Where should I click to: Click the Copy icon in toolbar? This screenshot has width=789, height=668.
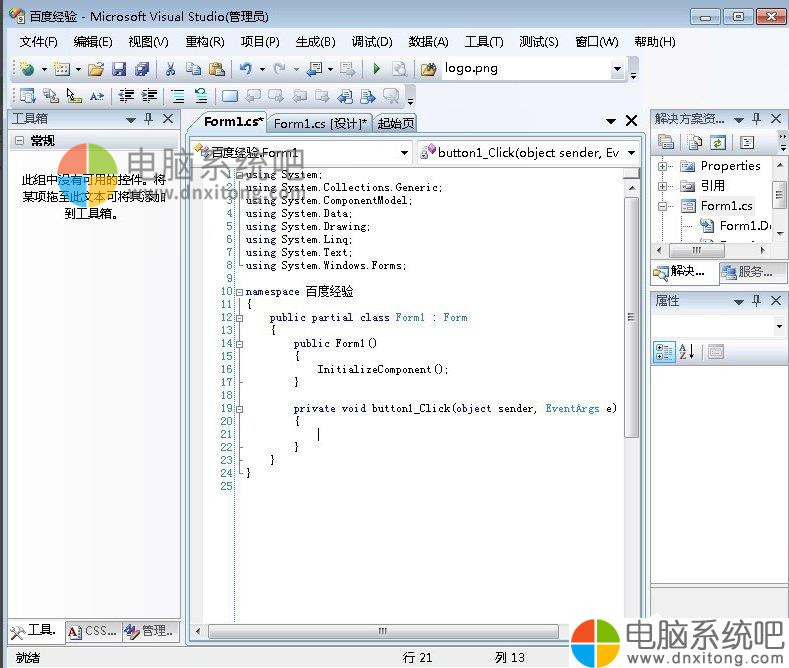pos(193,69)
